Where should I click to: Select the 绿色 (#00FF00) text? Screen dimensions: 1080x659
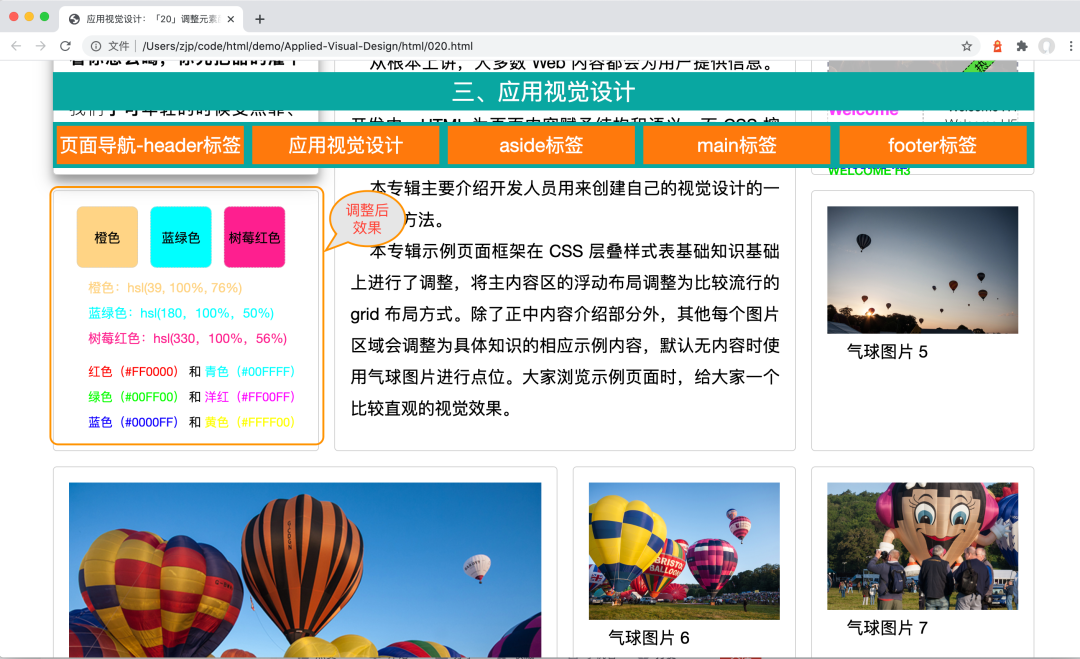(x=133, y=397)
